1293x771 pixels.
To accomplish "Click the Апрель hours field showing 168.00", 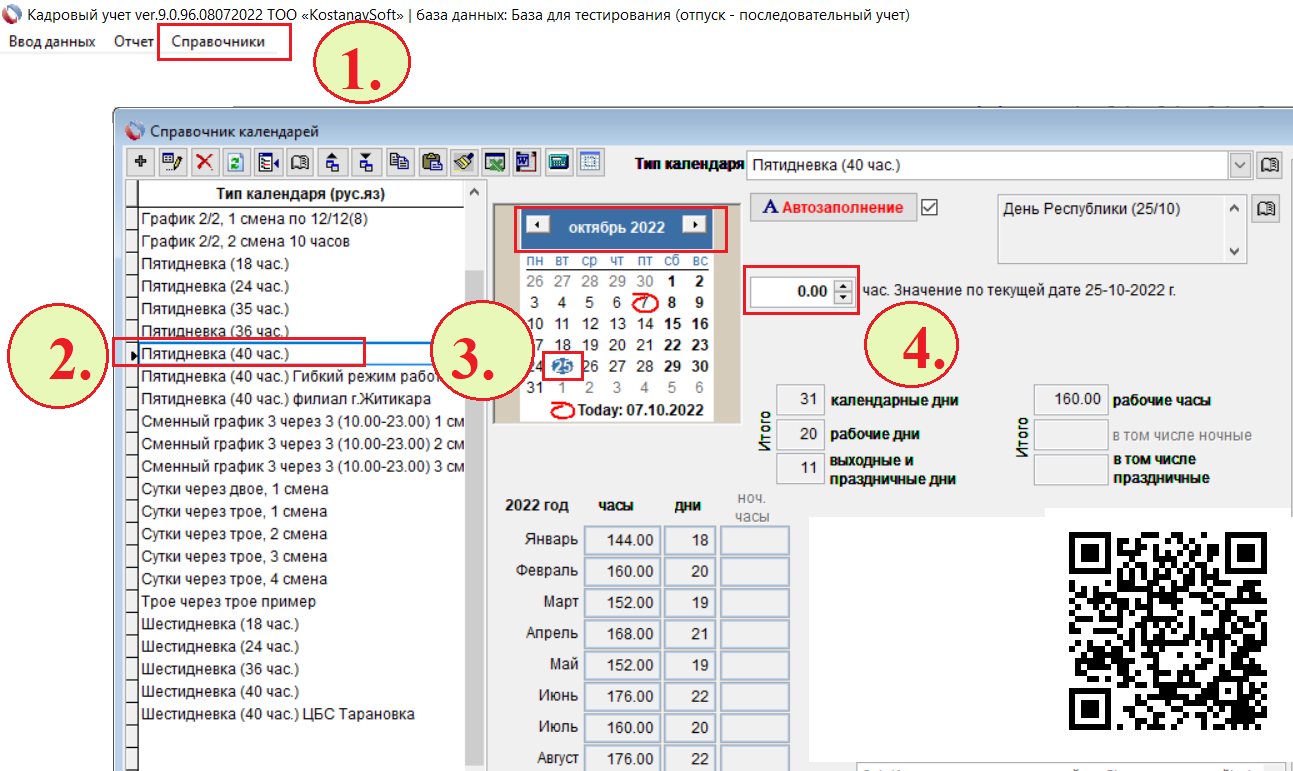I will tap(621, 634).
